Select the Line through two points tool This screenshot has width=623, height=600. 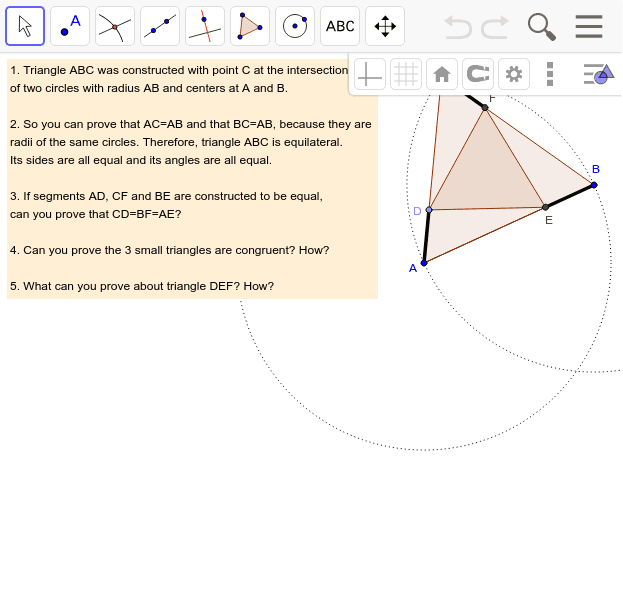[x=160, y=26]
